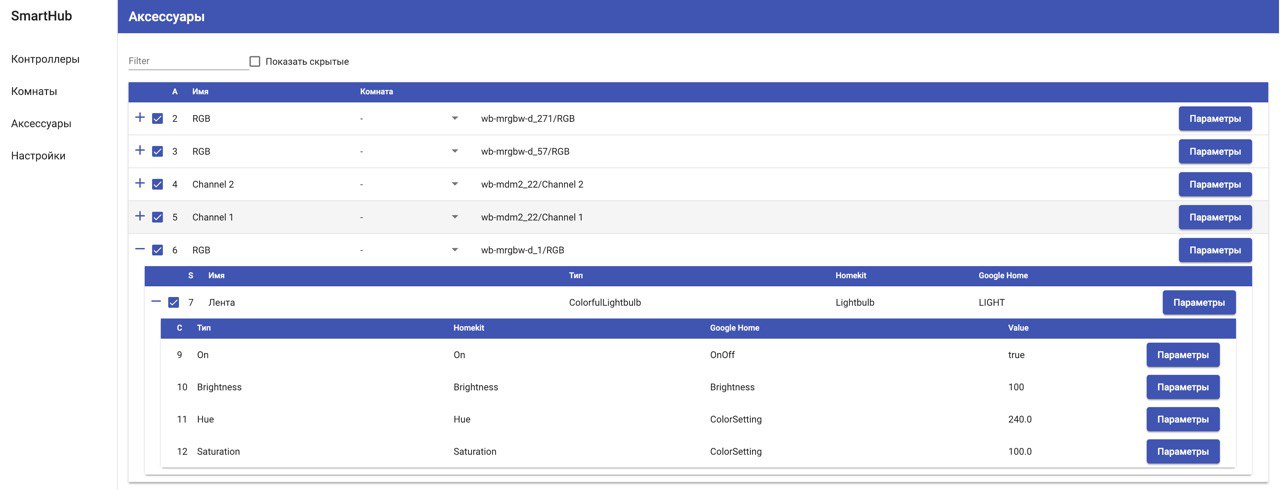Expand the Channel 2 accessory row

pyautogui.click(x=140, y=184)
